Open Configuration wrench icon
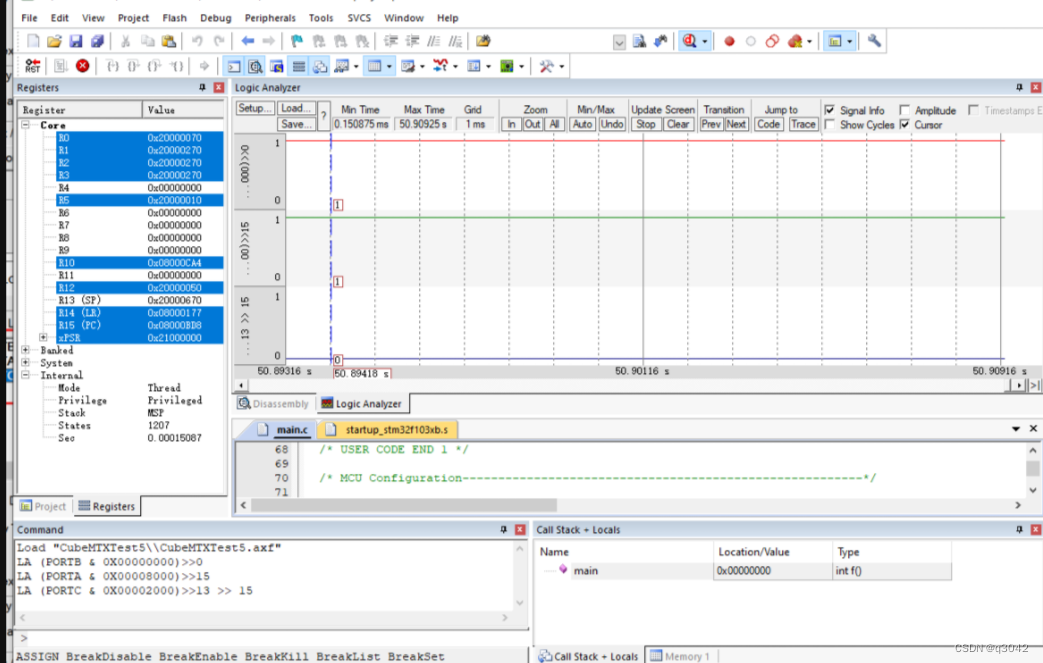This screenshot has width=1043, height=663. click(x=874, y=41)
